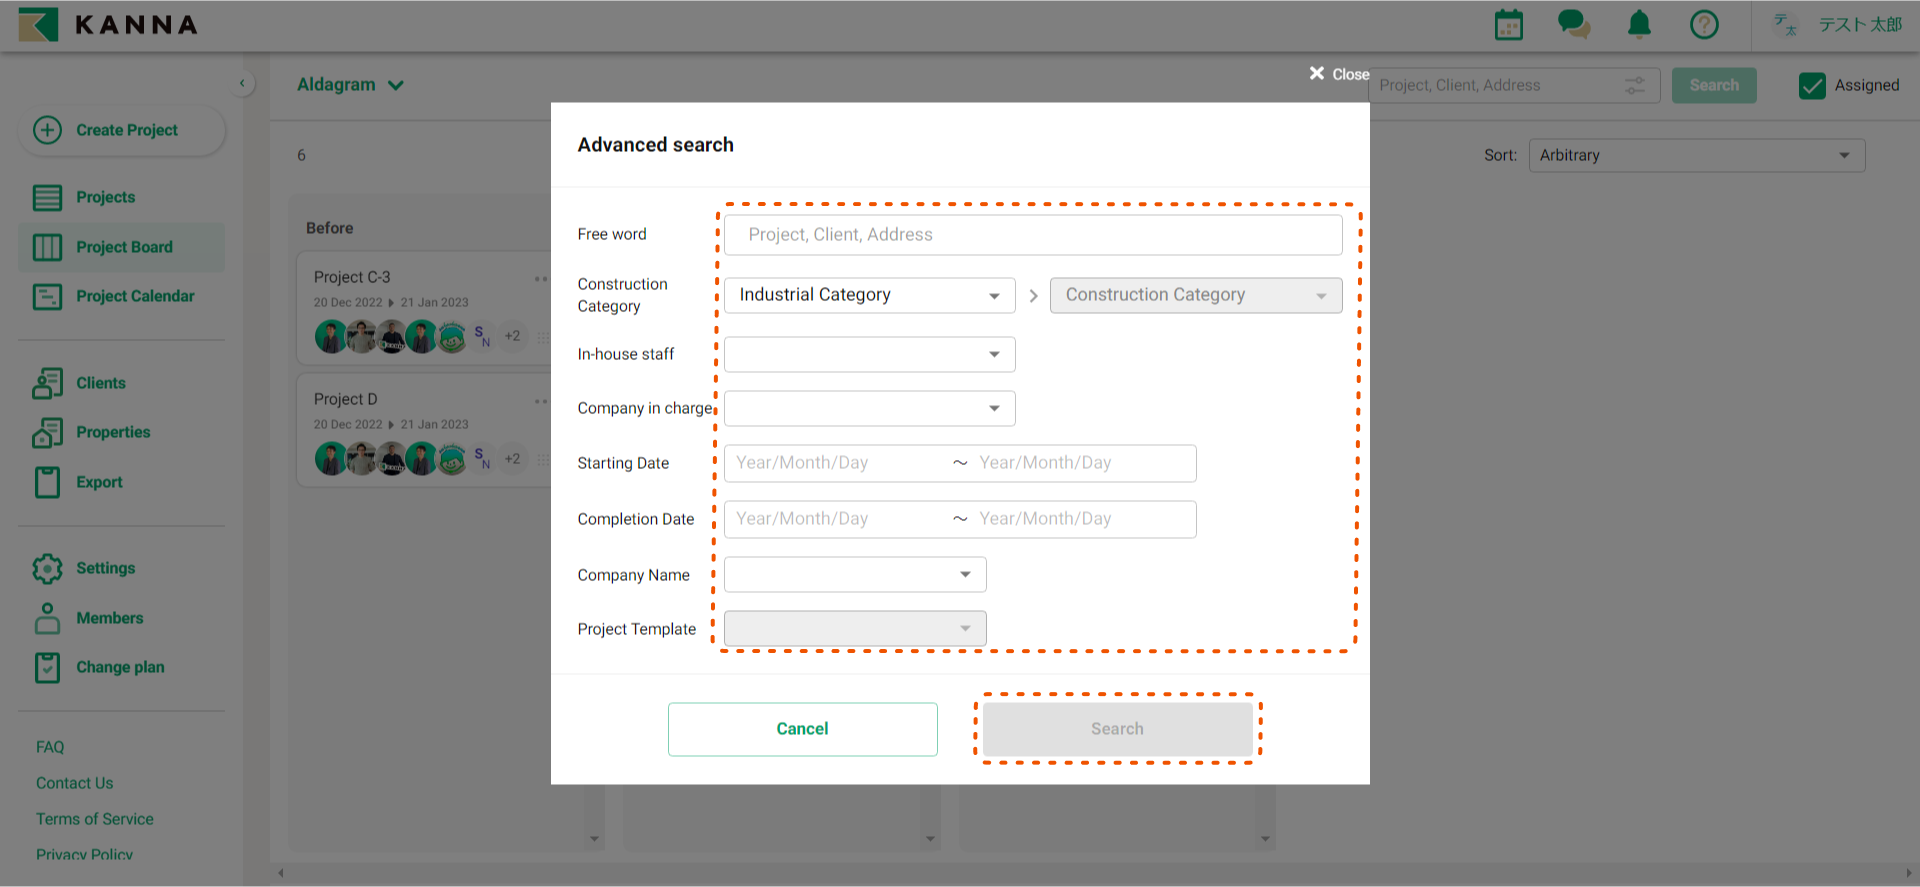Open the calendar icon in top bar
The image size is (1920, 887).
1508,25
